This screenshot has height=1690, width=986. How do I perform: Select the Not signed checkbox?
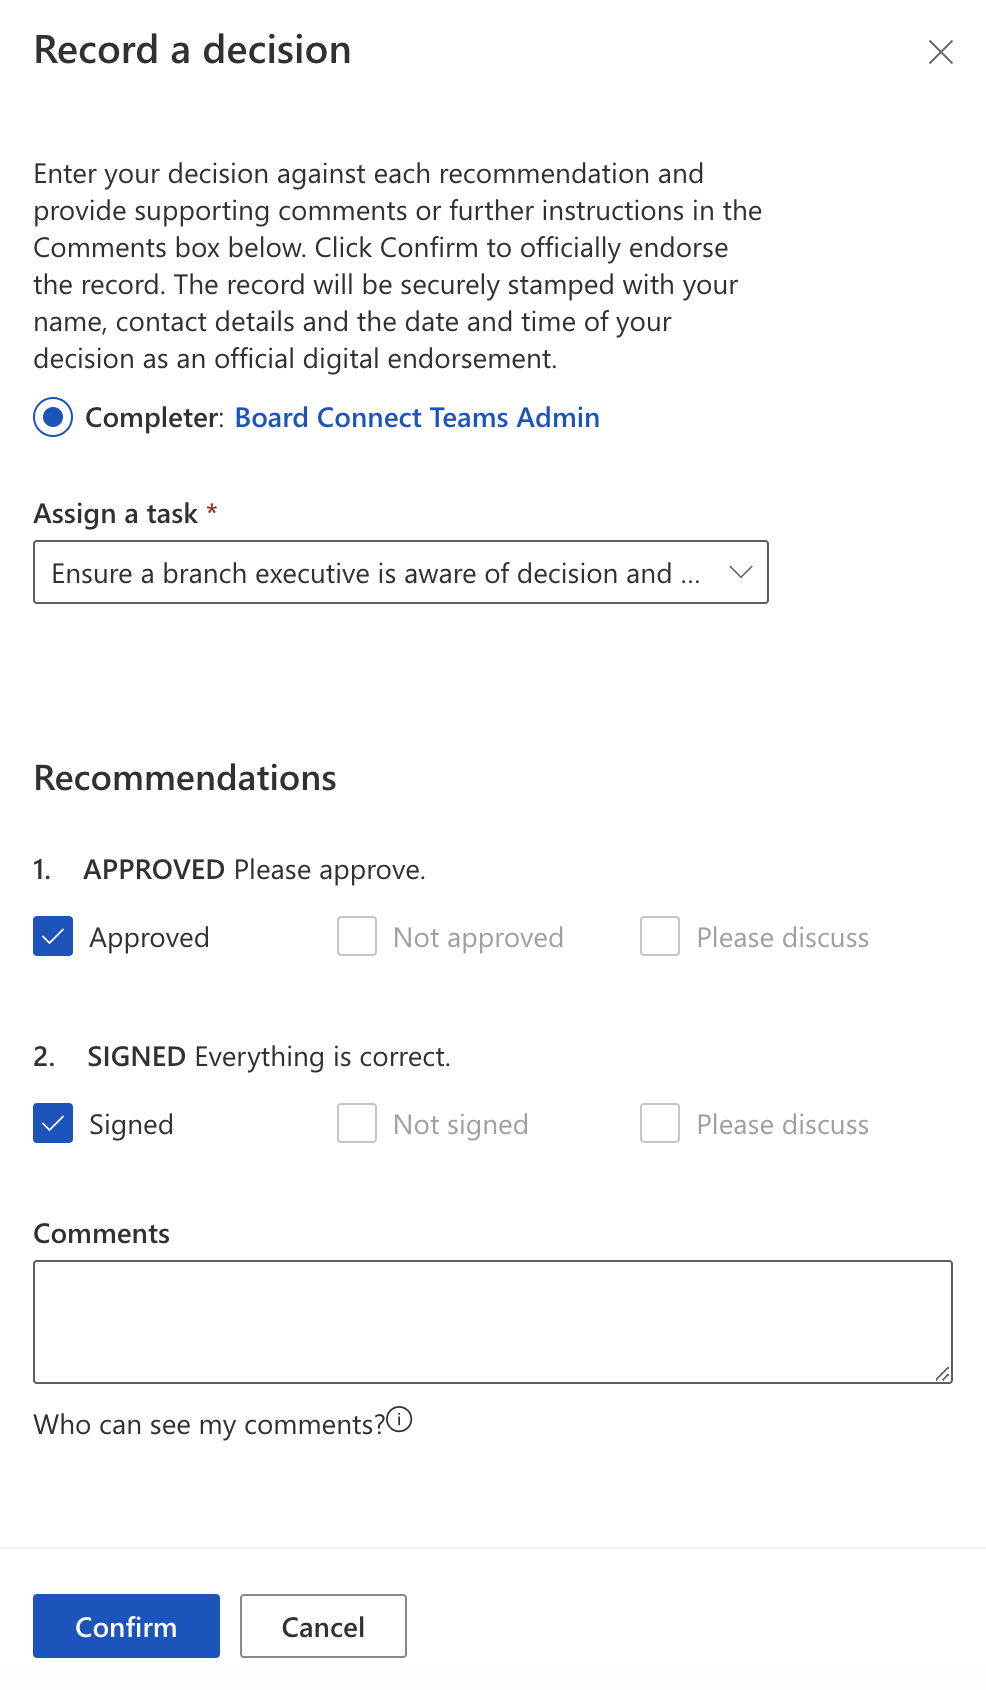[x=357, y=1124]
